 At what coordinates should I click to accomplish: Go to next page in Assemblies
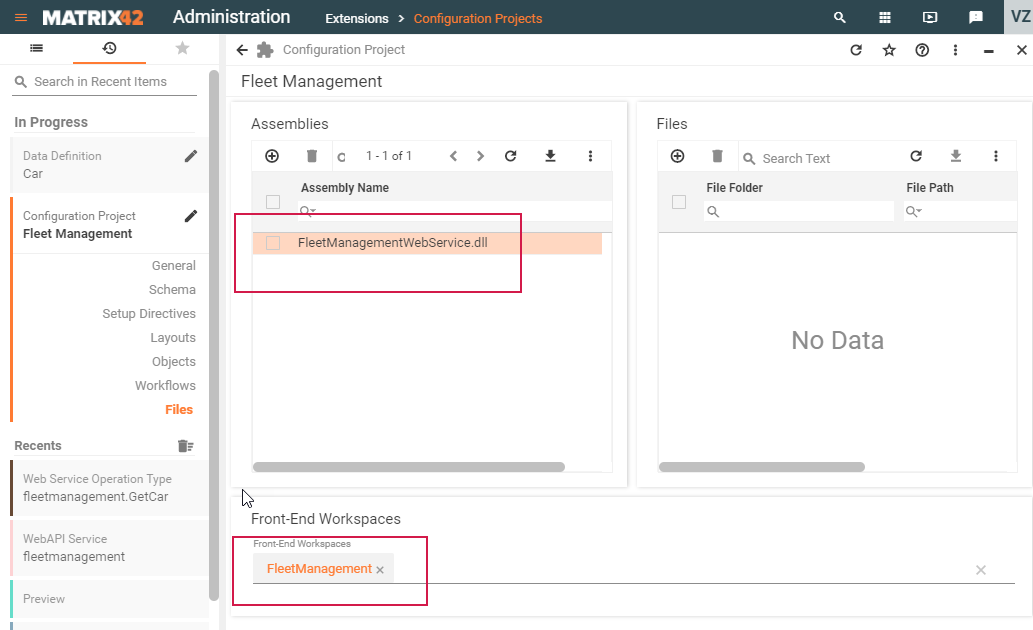pyautogui.click(x=480, y=156)
